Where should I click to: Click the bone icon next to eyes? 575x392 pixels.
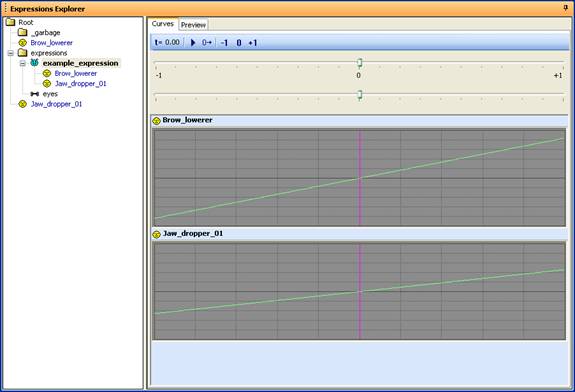pos(35,94)
